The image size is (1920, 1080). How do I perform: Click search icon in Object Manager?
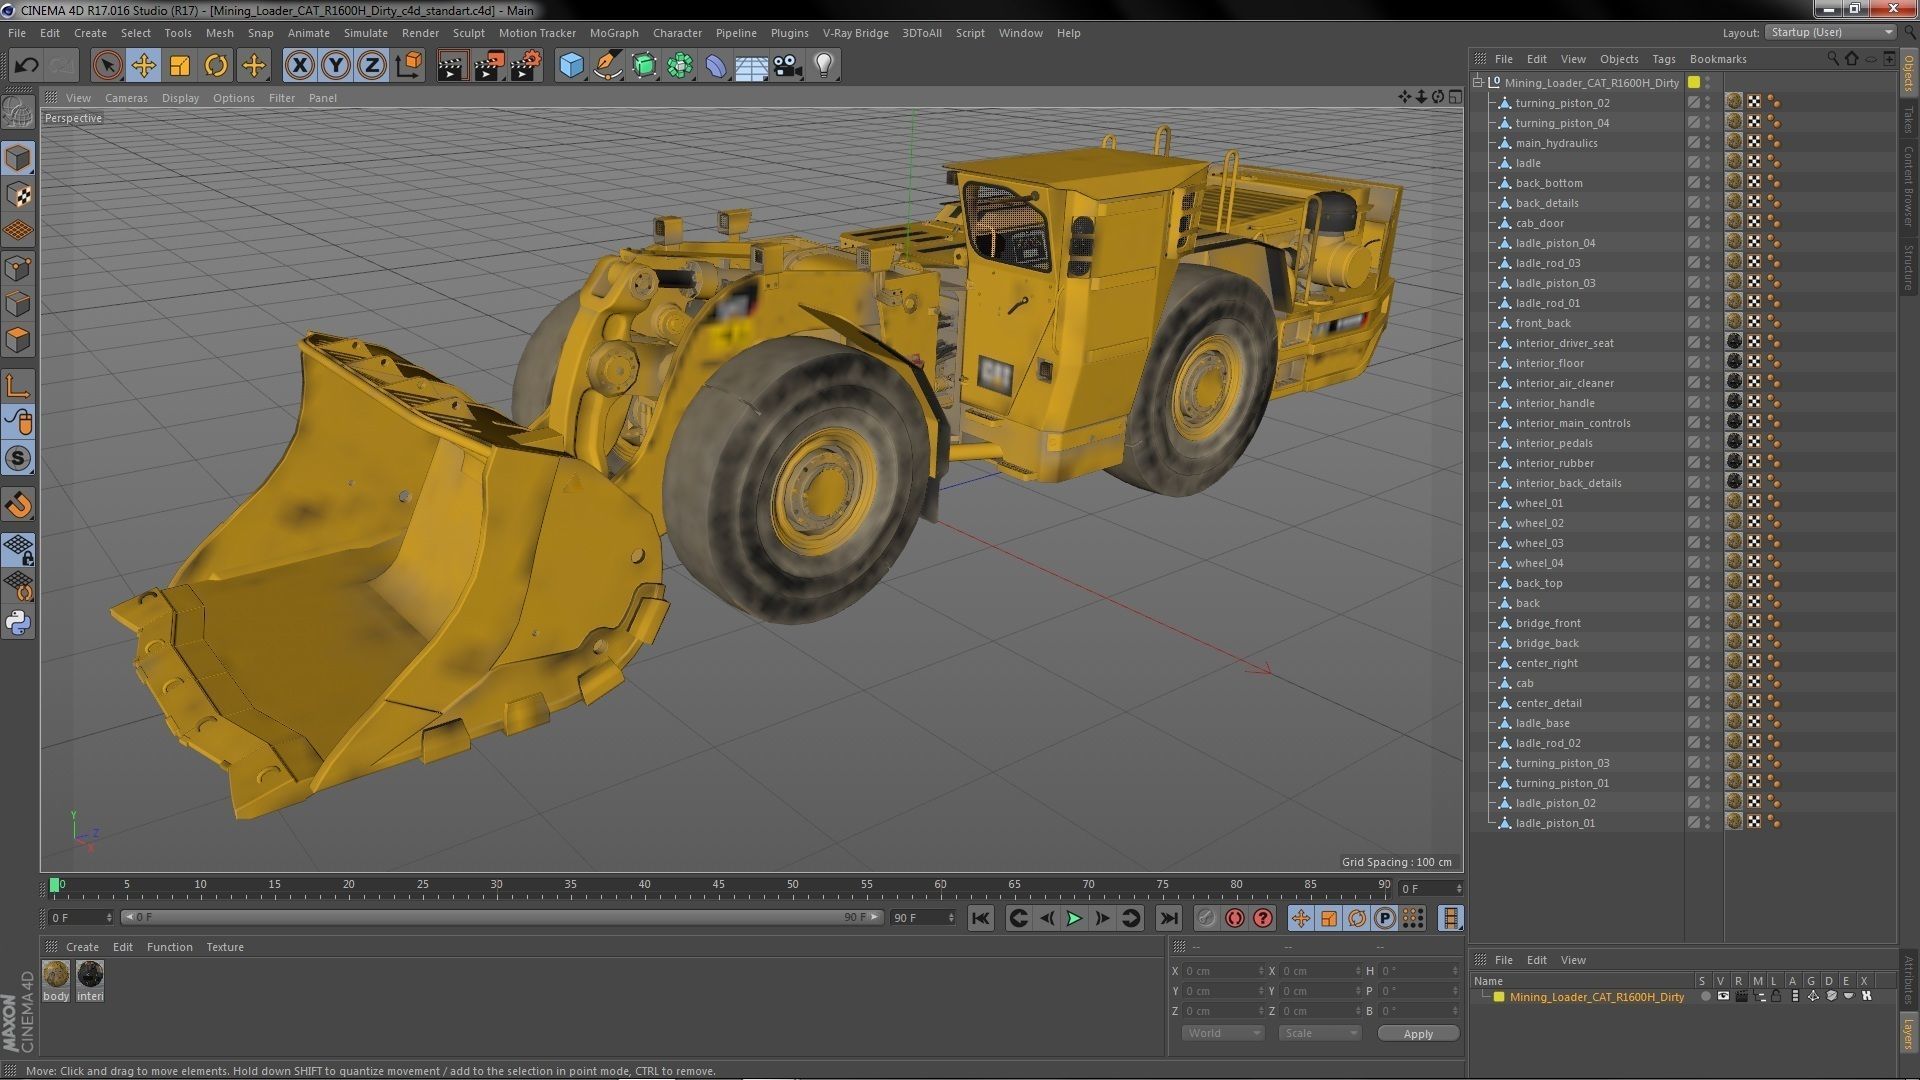click(1832, 59)
